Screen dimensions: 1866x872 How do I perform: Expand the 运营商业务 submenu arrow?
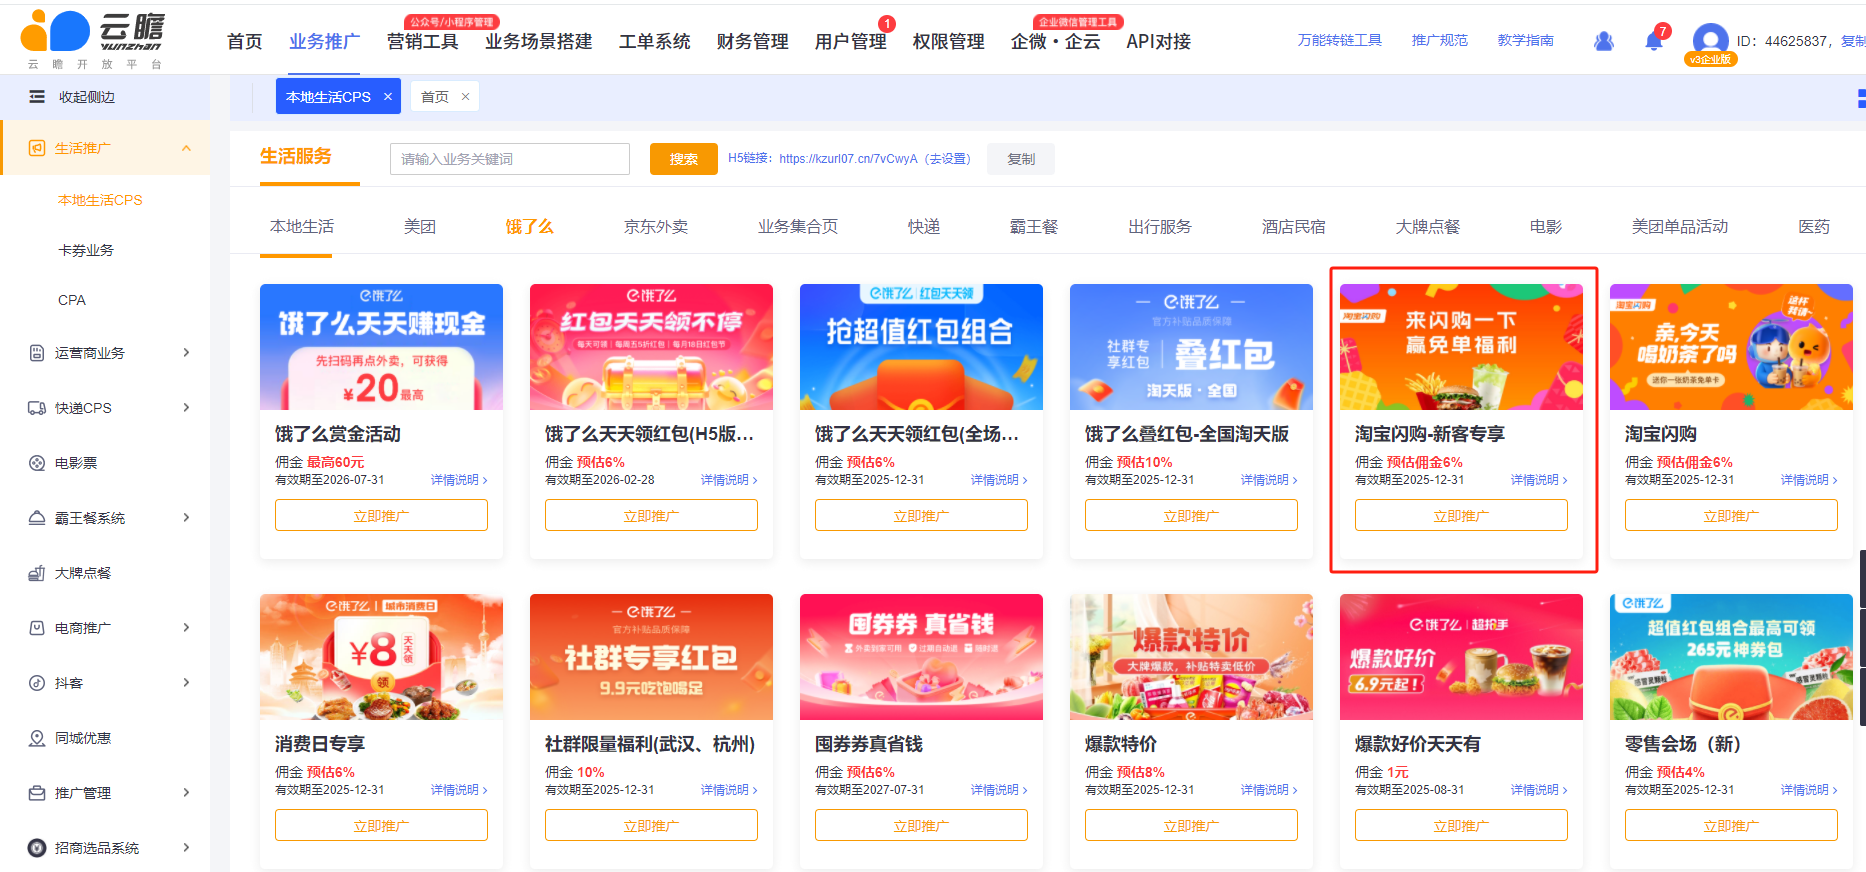(x=186, y=353)
